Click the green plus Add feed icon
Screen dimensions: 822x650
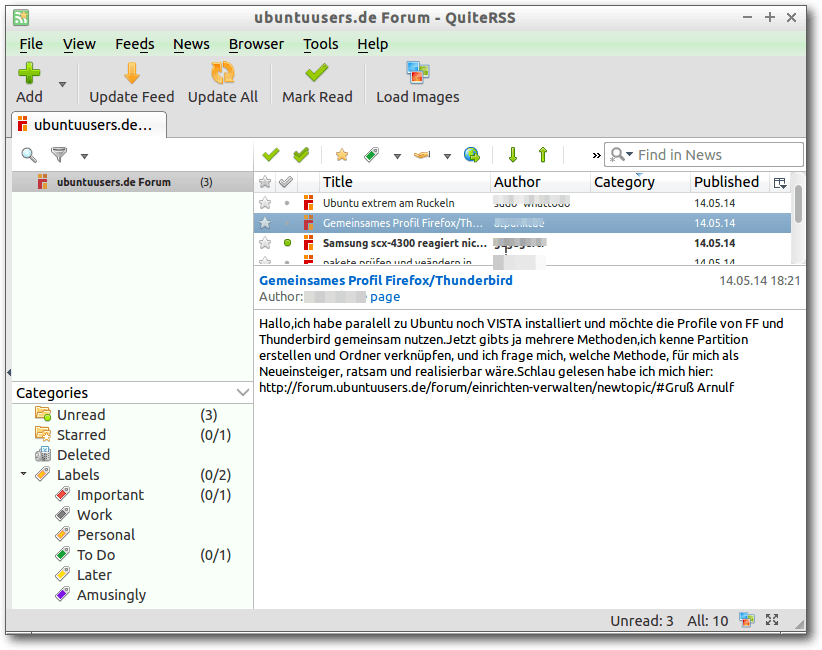(x=29, y=73)
